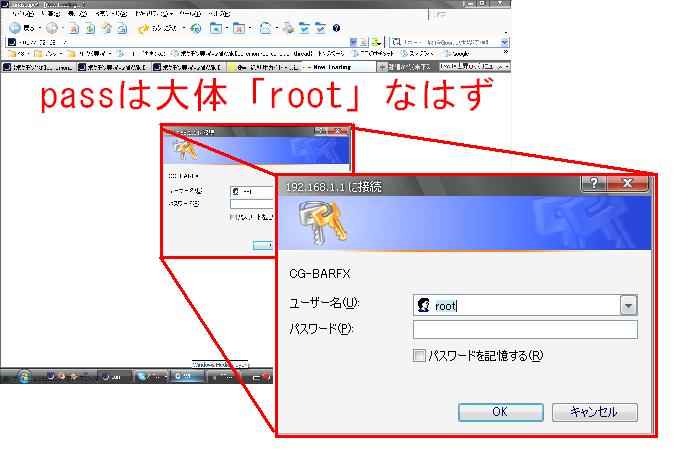
Task: Click the browser Back arrow button
Action: click(15, 28)
